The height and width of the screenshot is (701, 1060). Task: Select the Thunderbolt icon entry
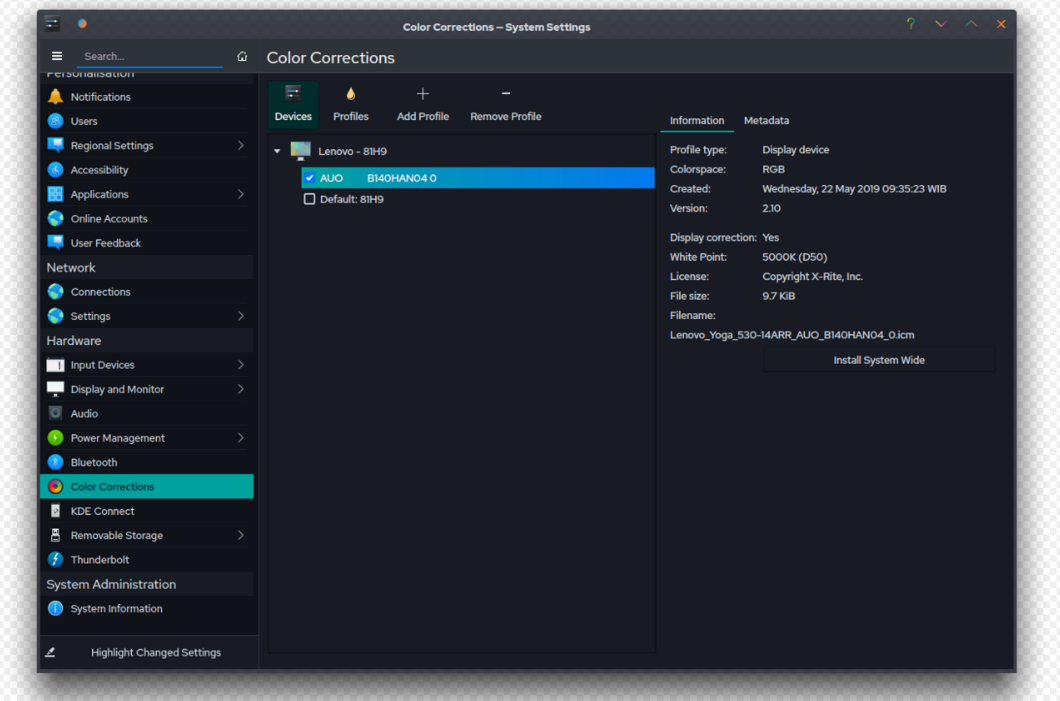coord(55,560)
